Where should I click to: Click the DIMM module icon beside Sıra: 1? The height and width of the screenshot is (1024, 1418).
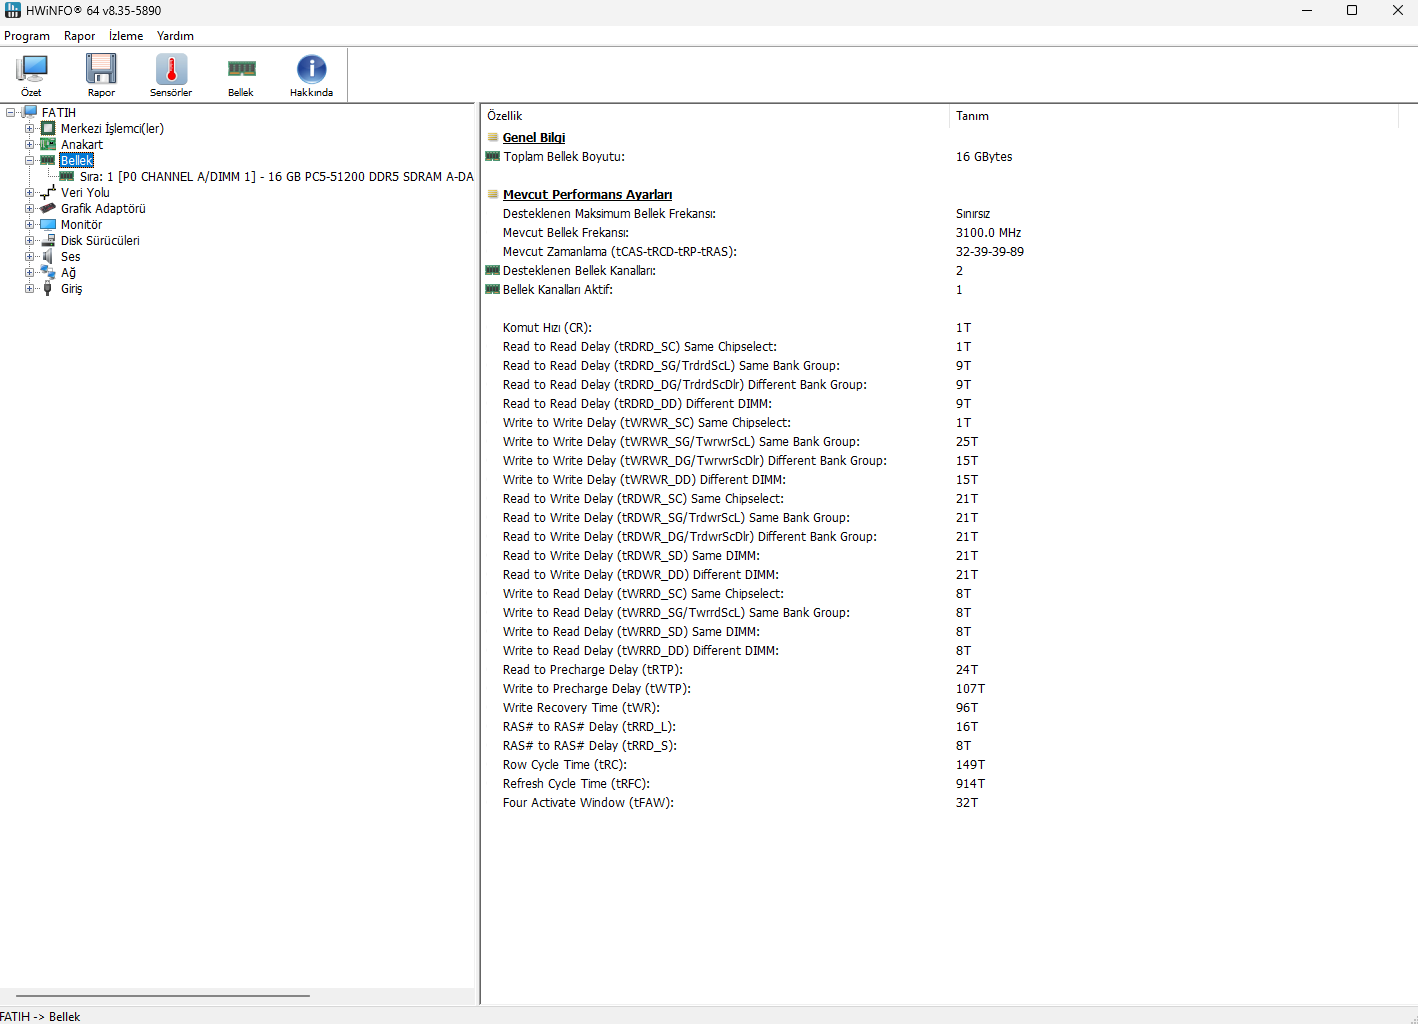67,176
